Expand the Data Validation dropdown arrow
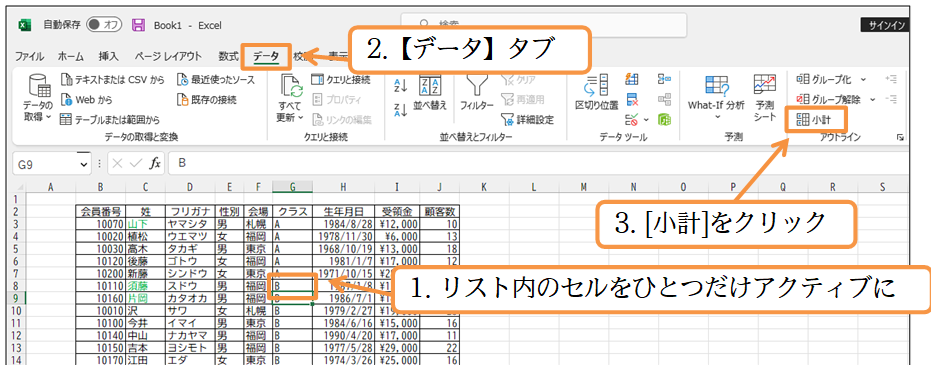The width and height of the screenshot is (931, 367). (x=646, y=121)
